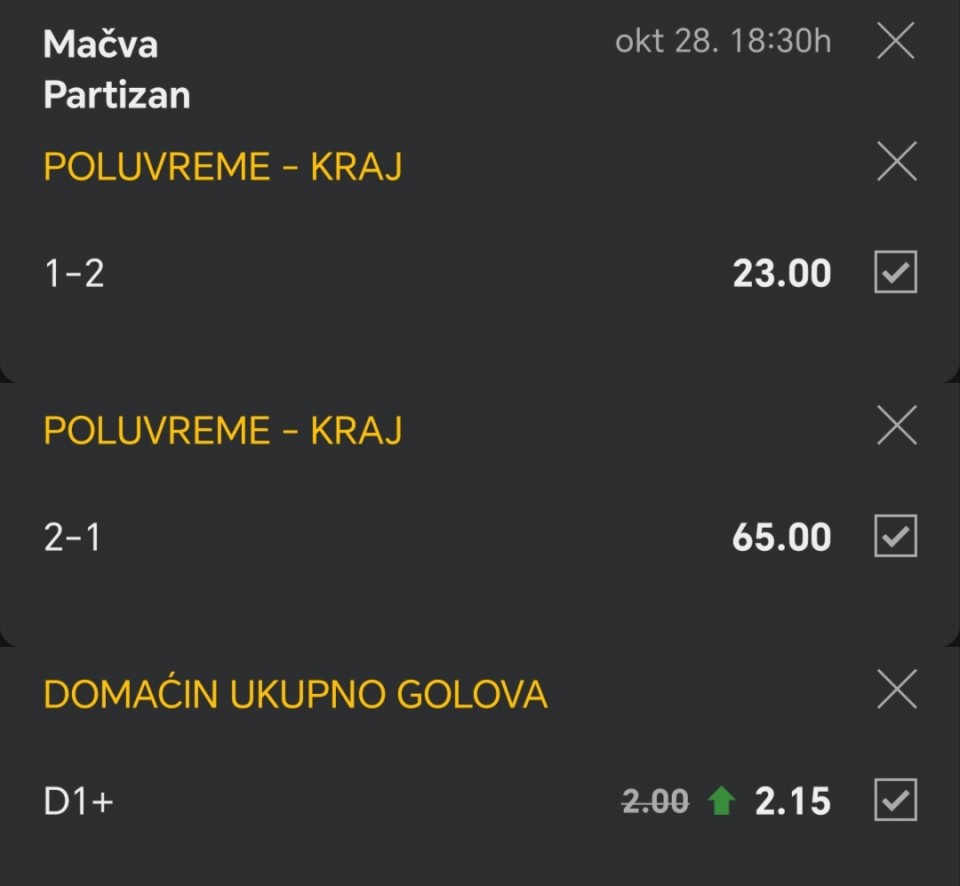
Task: Remove the Domaćin Ukupno Golova selection
Action: 896,689
